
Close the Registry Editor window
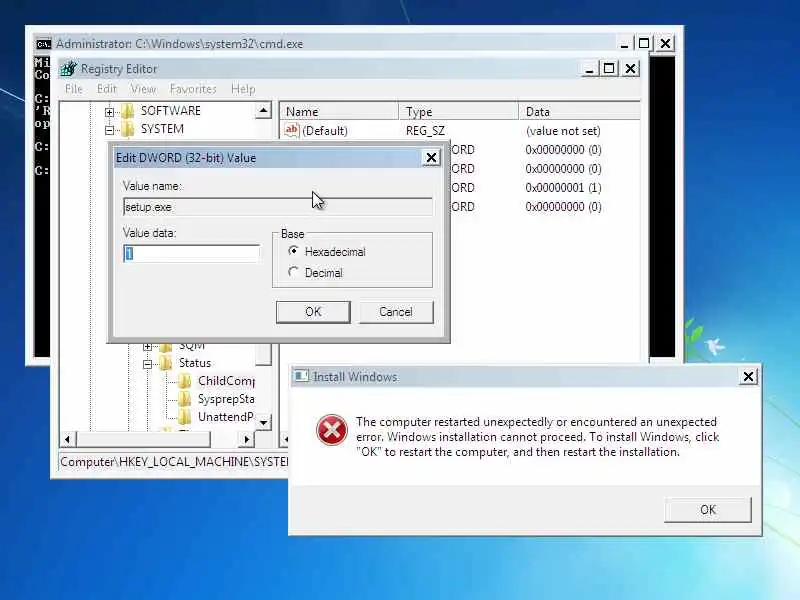[x=631, y=69]
